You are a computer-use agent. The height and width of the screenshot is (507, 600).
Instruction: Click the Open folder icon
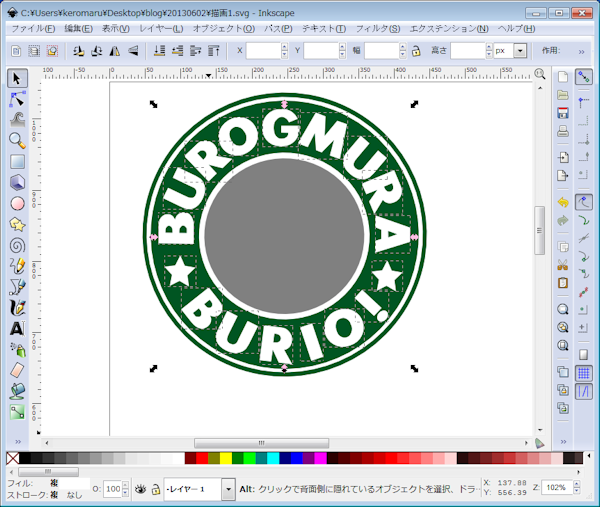[x=563, y=95]
